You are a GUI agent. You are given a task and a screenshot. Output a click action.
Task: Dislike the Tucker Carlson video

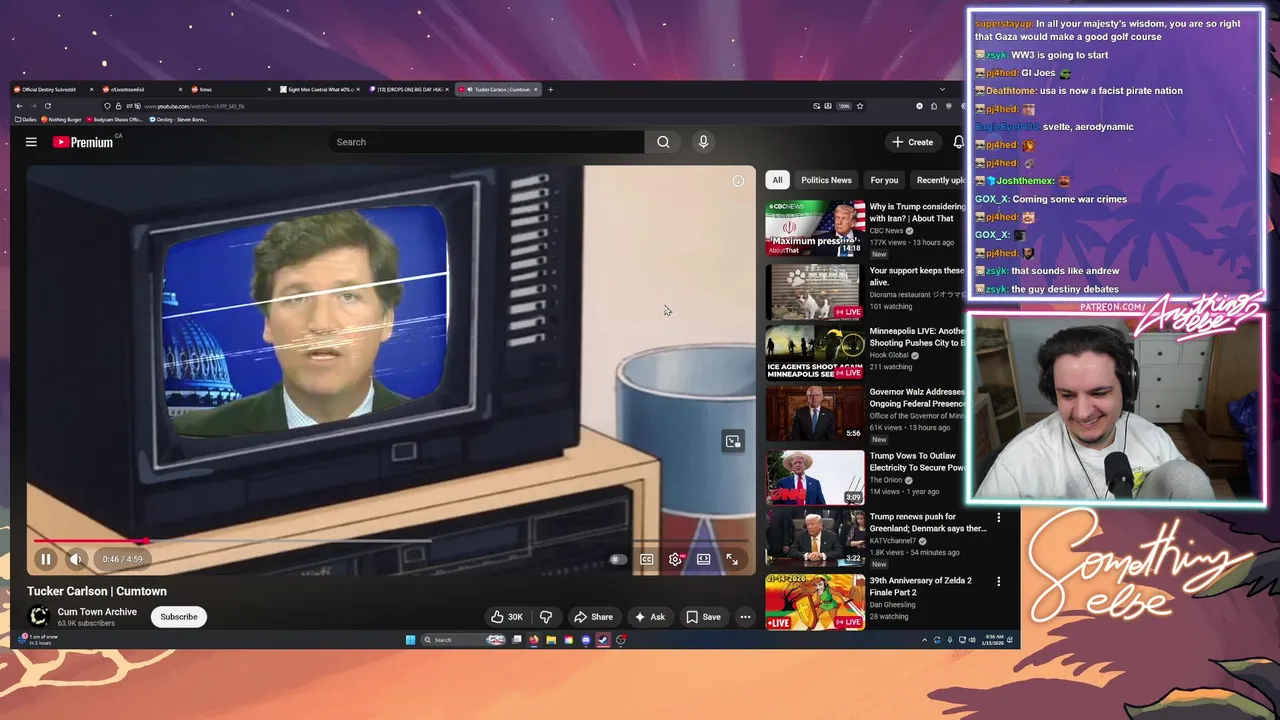pos(546,617)
